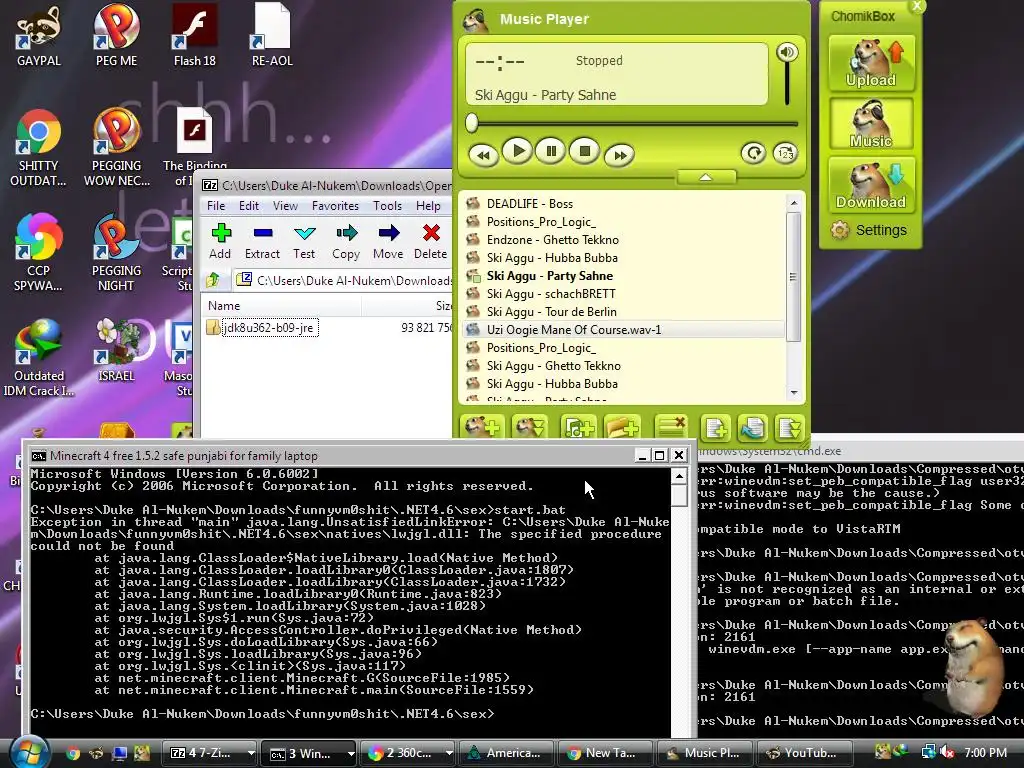The image size is (1024, 768).
Task: Click the Minecraft cmd window scrollbar up arrow
Action: coord(679,477)
